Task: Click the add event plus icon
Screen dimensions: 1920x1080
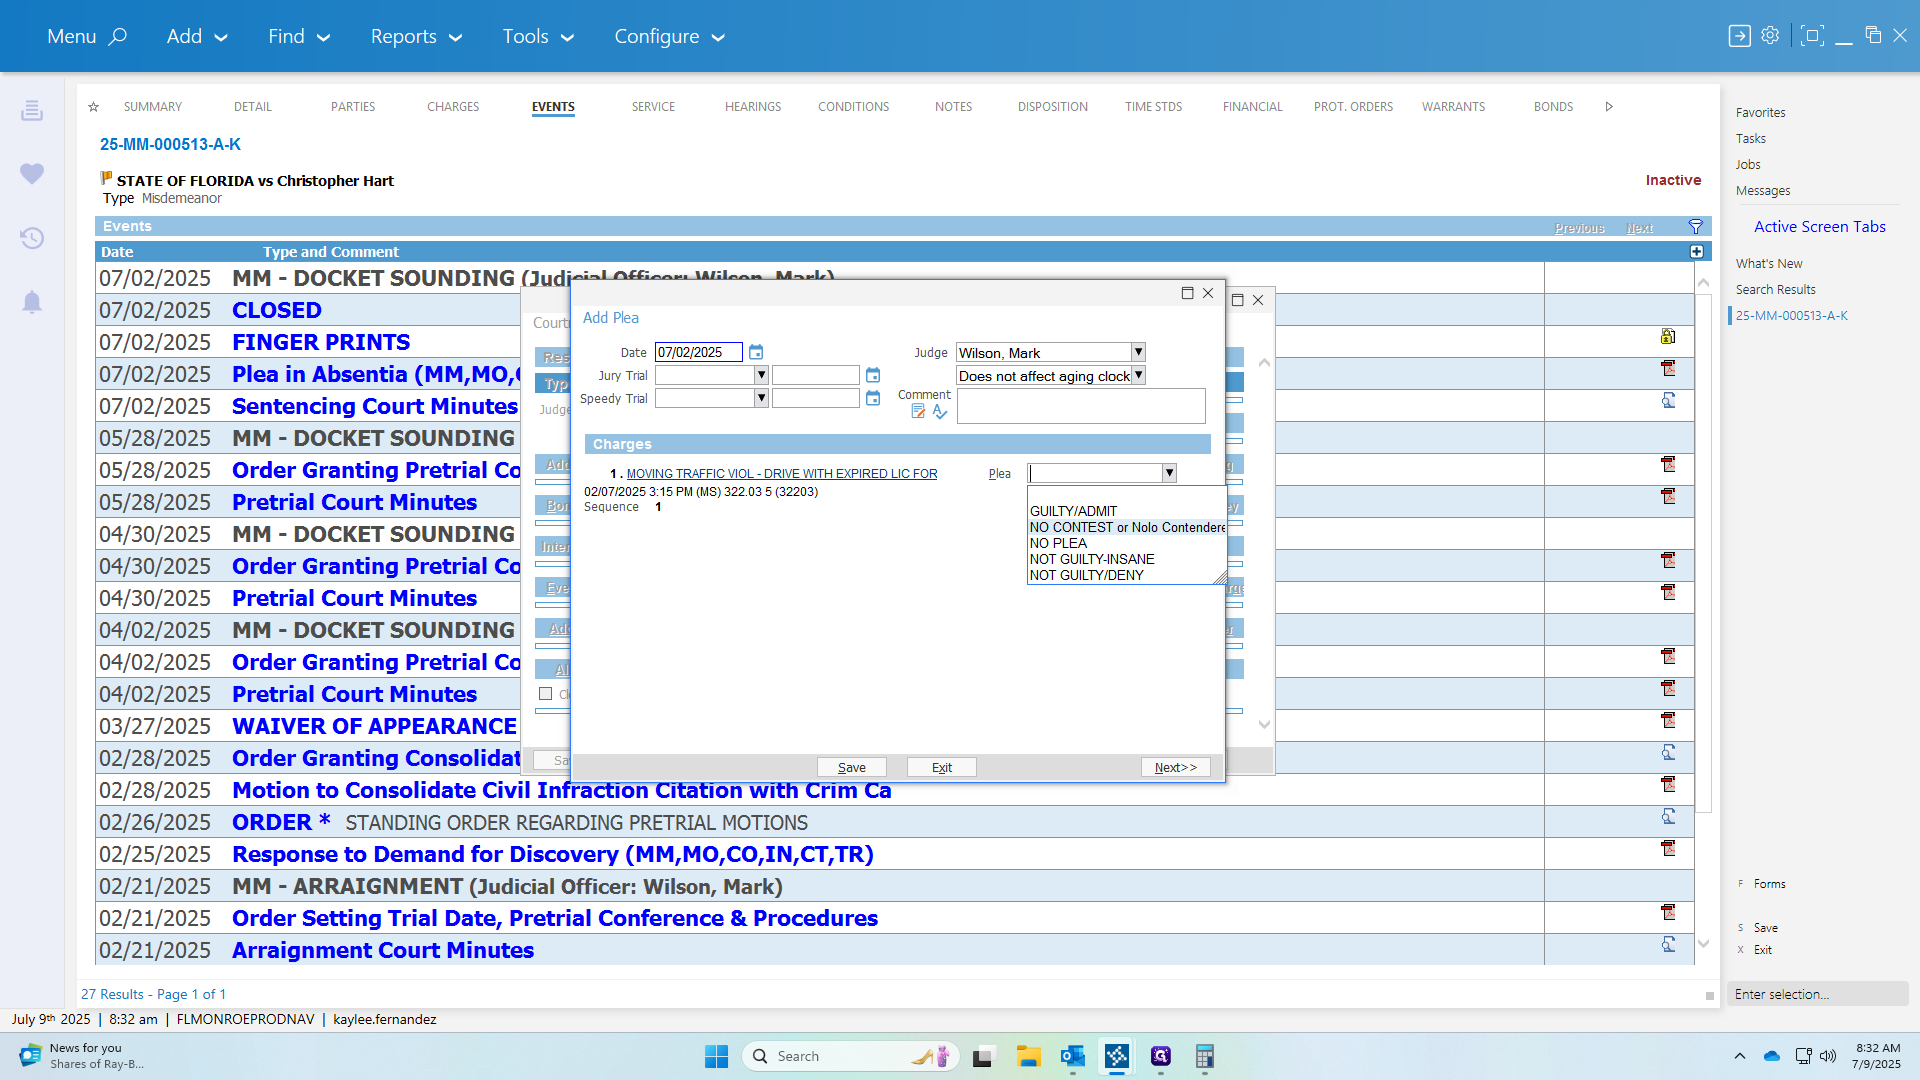Action: coord(1697,252)
